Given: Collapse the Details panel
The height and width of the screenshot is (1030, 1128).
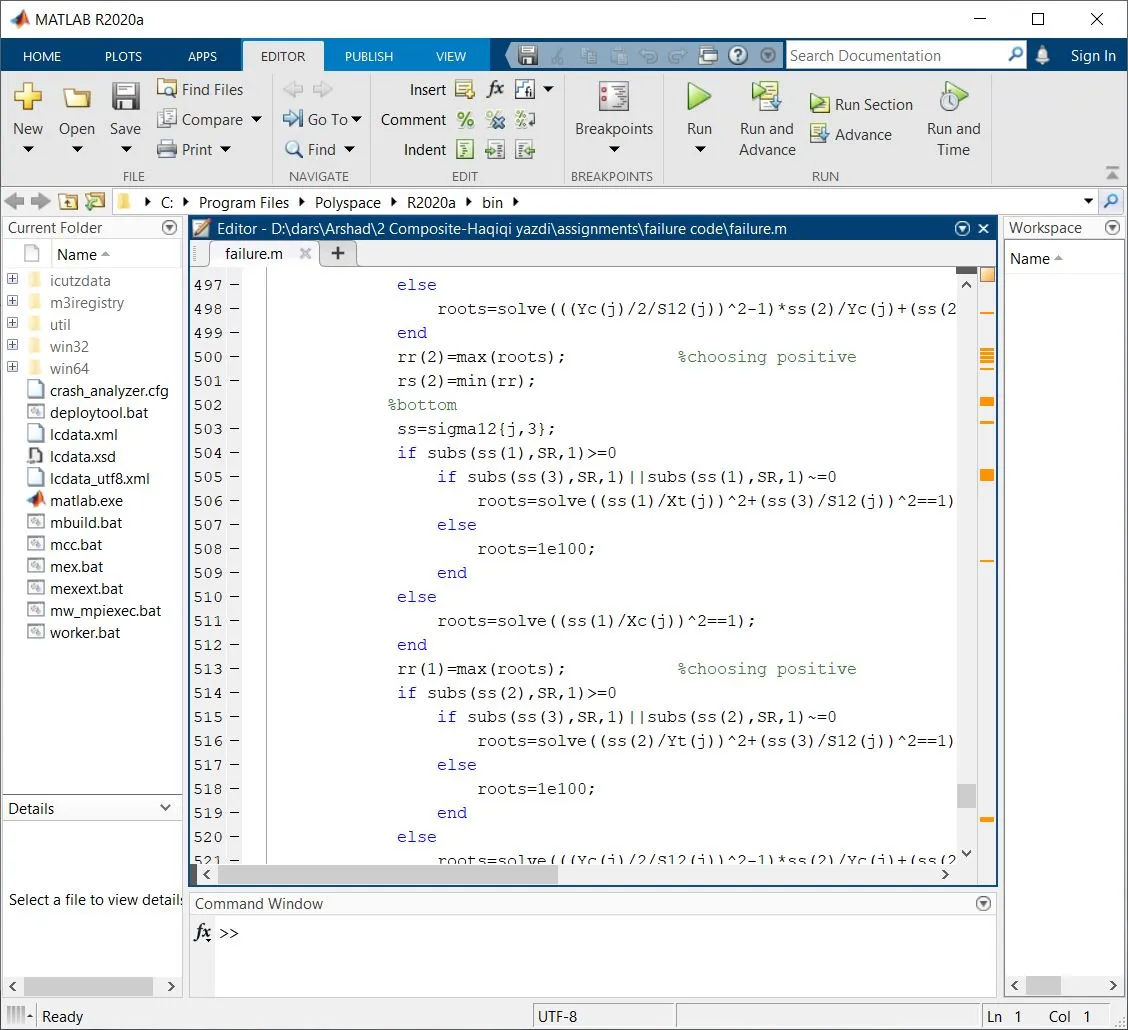Looking at the screenshot, I should (166, 808).
